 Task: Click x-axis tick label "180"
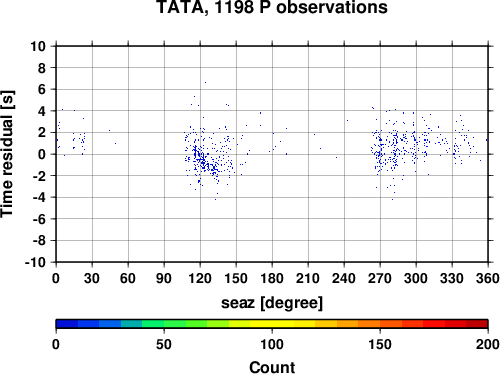(x=272, y=278)
